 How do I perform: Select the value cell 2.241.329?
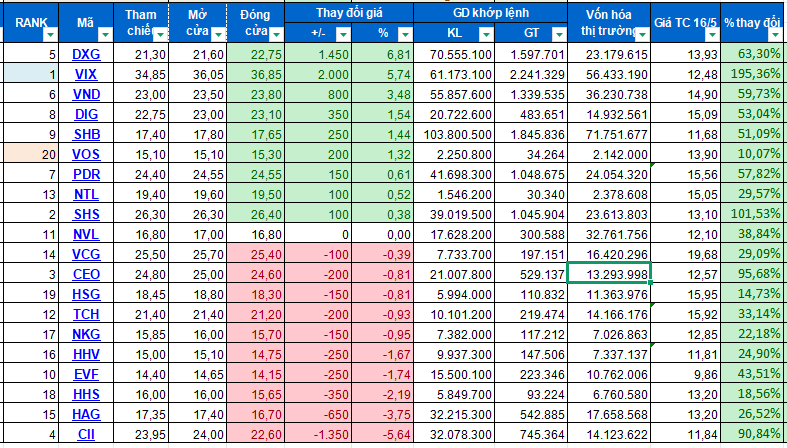tap(531, 74)
